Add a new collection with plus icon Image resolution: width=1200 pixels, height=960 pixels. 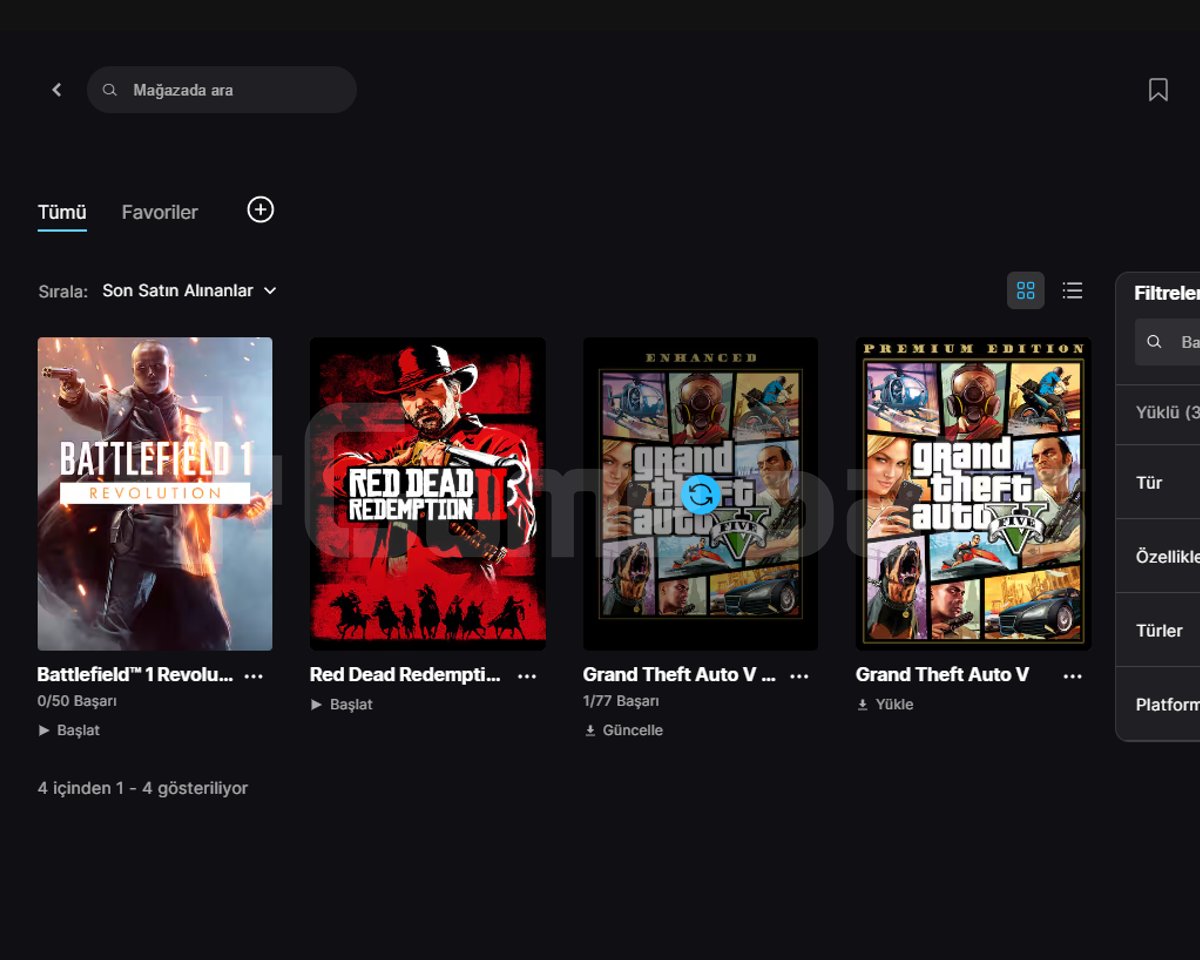260,210
